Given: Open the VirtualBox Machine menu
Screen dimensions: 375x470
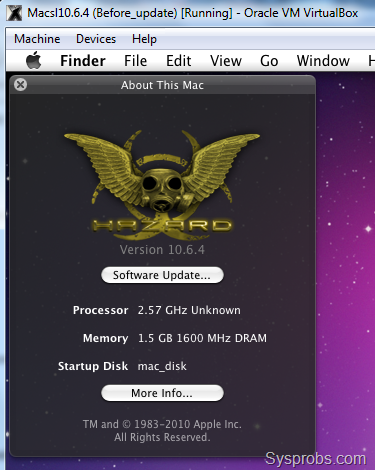Looking at the screenshot, I should pos(37,39).
